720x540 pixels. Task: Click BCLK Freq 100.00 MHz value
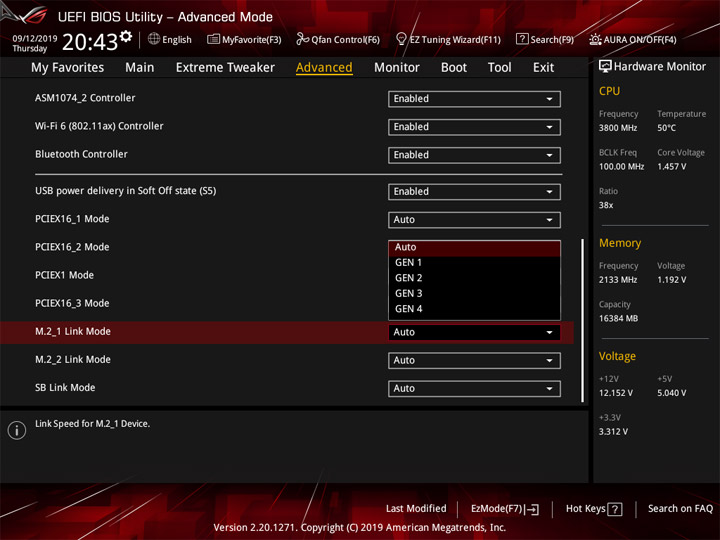[621, 167]
